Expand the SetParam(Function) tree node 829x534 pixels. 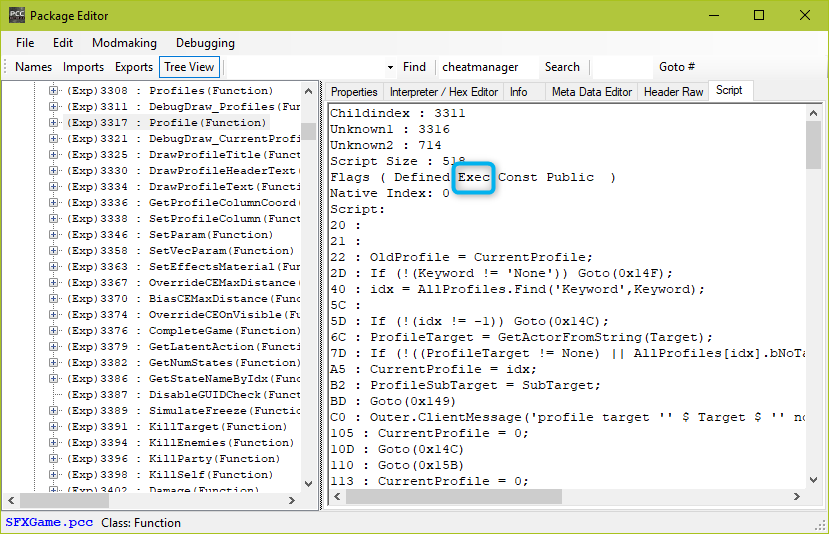point(54,235)
